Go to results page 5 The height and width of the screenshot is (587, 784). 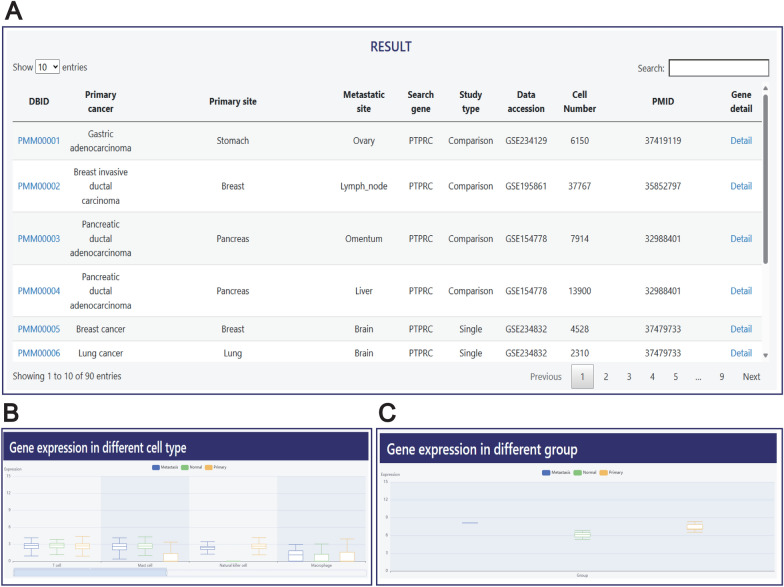click(x=676, y=376)
